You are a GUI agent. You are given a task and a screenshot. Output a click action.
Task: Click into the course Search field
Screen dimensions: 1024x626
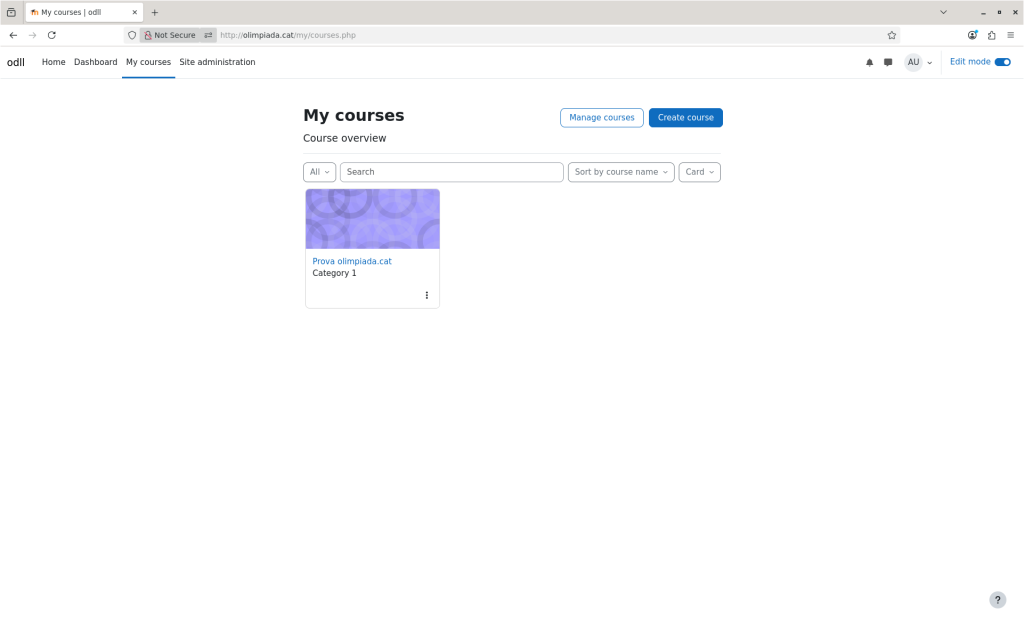451,172
